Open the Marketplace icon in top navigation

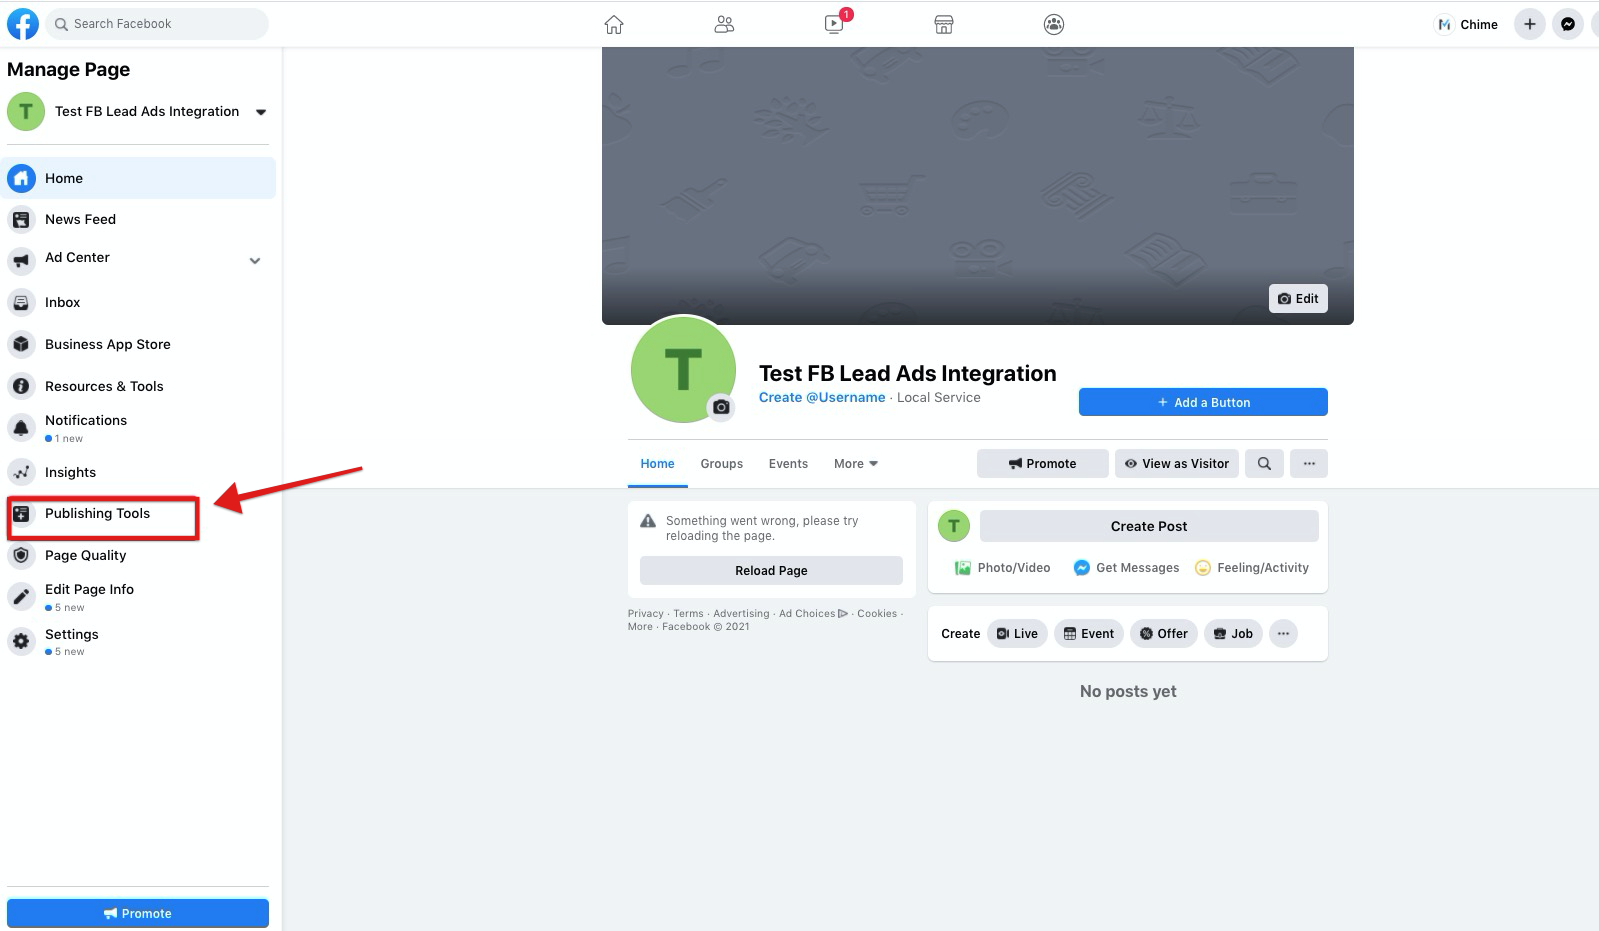click(x=943, y=24)
